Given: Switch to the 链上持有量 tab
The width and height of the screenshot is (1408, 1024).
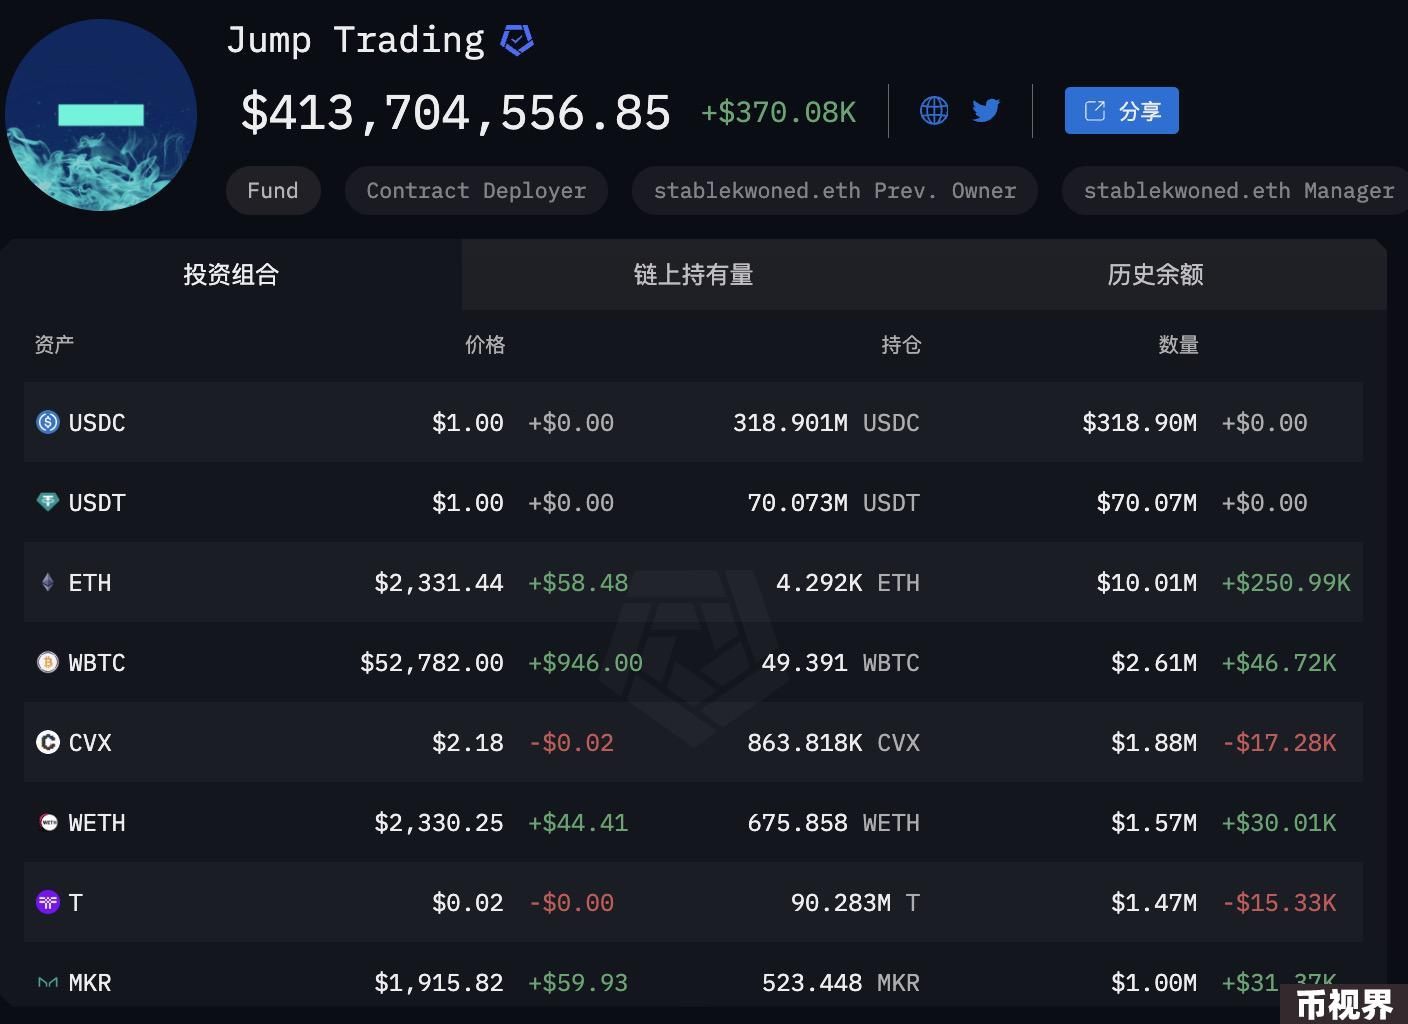Looking at the screenshot, I should point(693,274).
